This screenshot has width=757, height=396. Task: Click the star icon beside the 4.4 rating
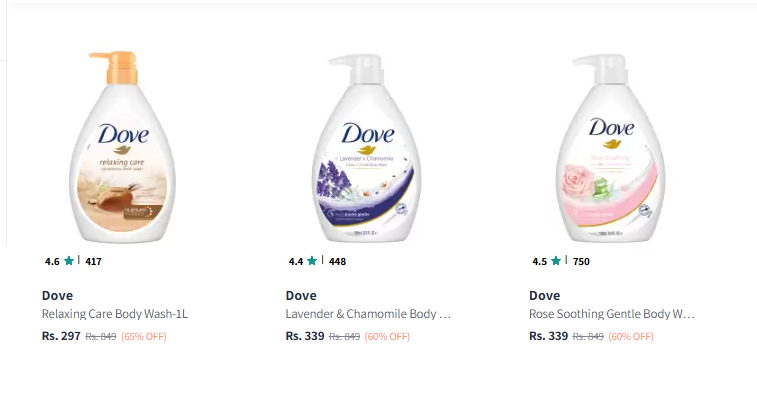click(312, 261)
